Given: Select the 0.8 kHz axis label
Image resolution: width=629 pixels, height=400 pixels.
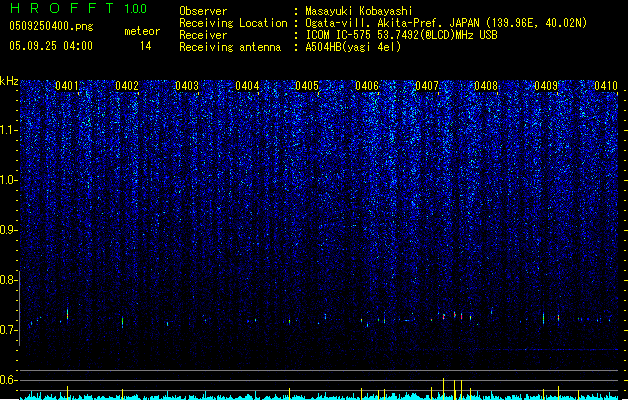Looking at the screenshot, I should tap(8, 280).
